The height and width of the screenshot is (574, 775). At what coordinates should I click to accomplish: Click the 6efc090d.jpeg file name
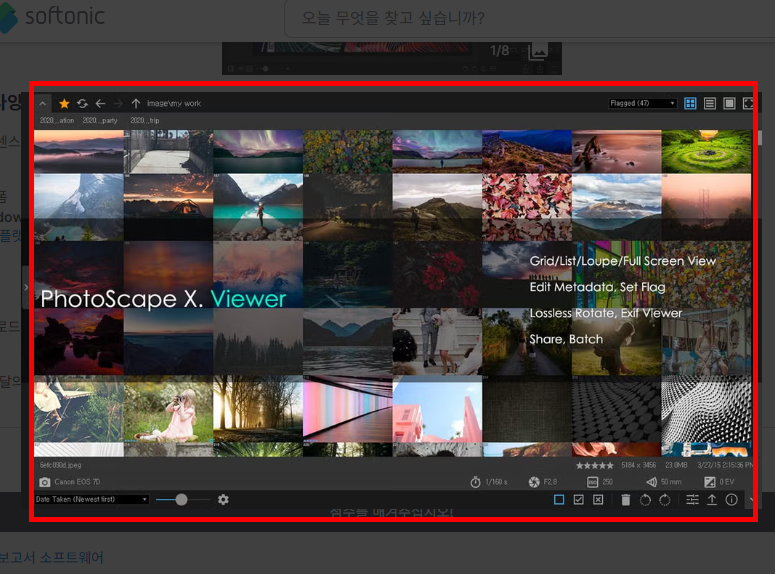[x=60, y=465]
